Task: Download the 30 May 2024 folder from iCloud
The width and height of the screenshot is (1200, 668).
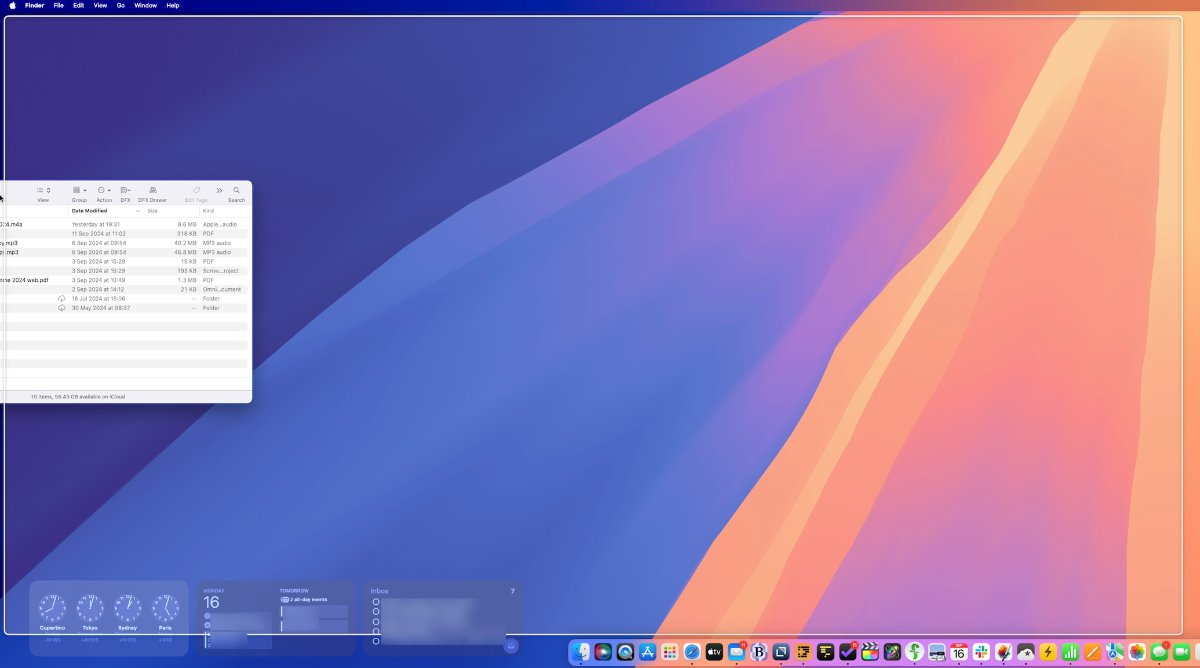Action: tap(62, 308)
